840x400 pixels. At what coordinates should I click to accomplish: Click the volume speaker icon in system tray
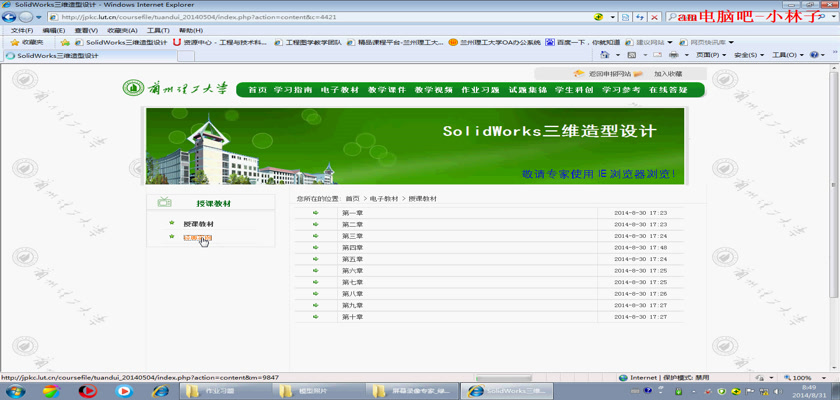[x=778, y=391]
